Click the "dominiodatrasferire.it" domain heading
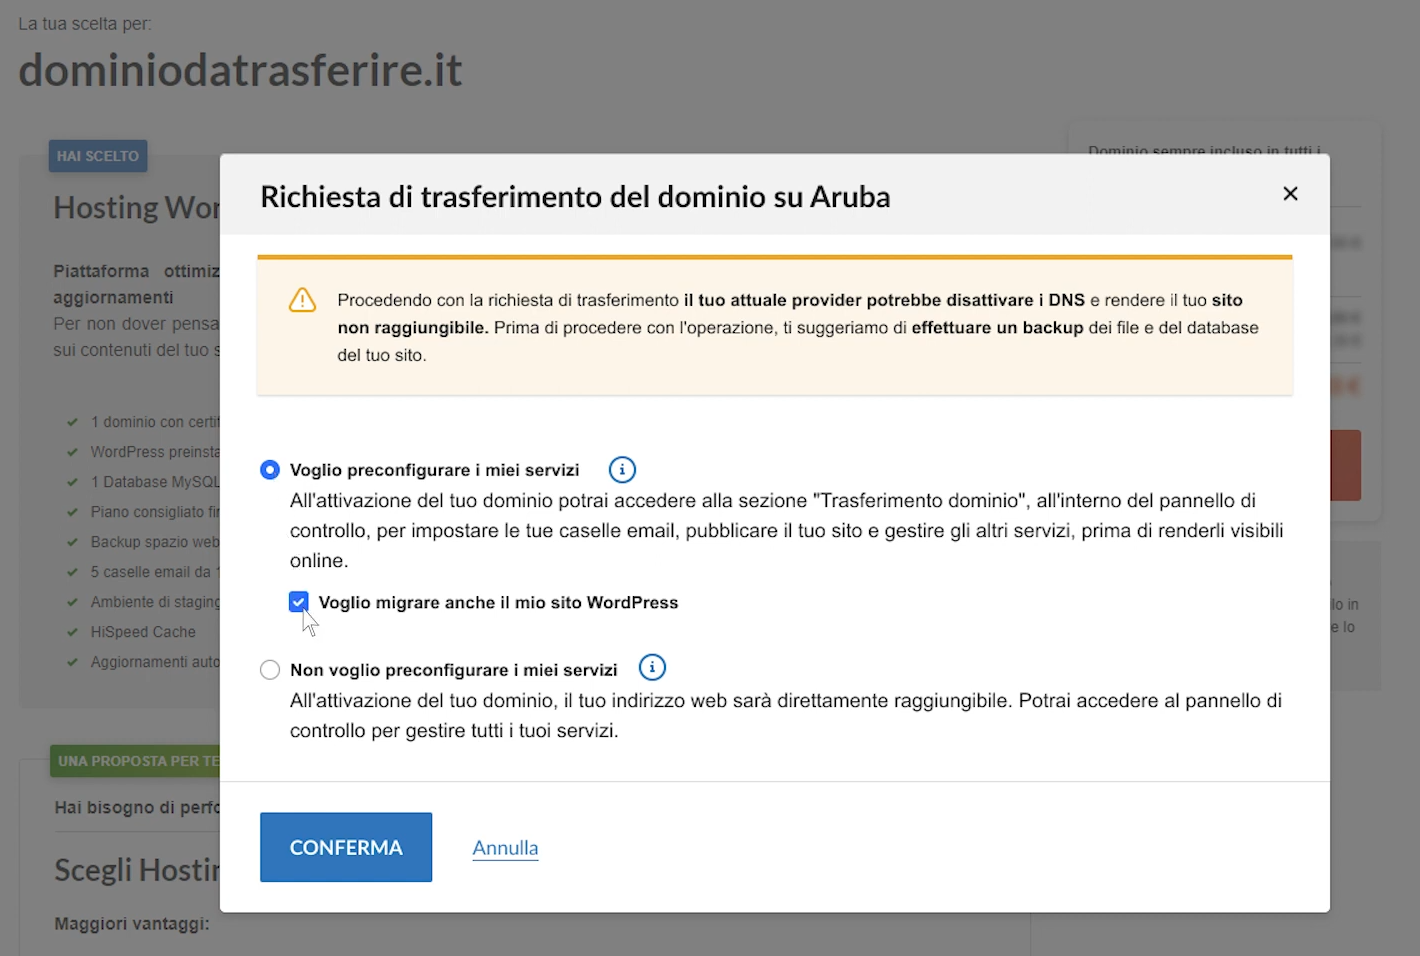 coord(240,71)
